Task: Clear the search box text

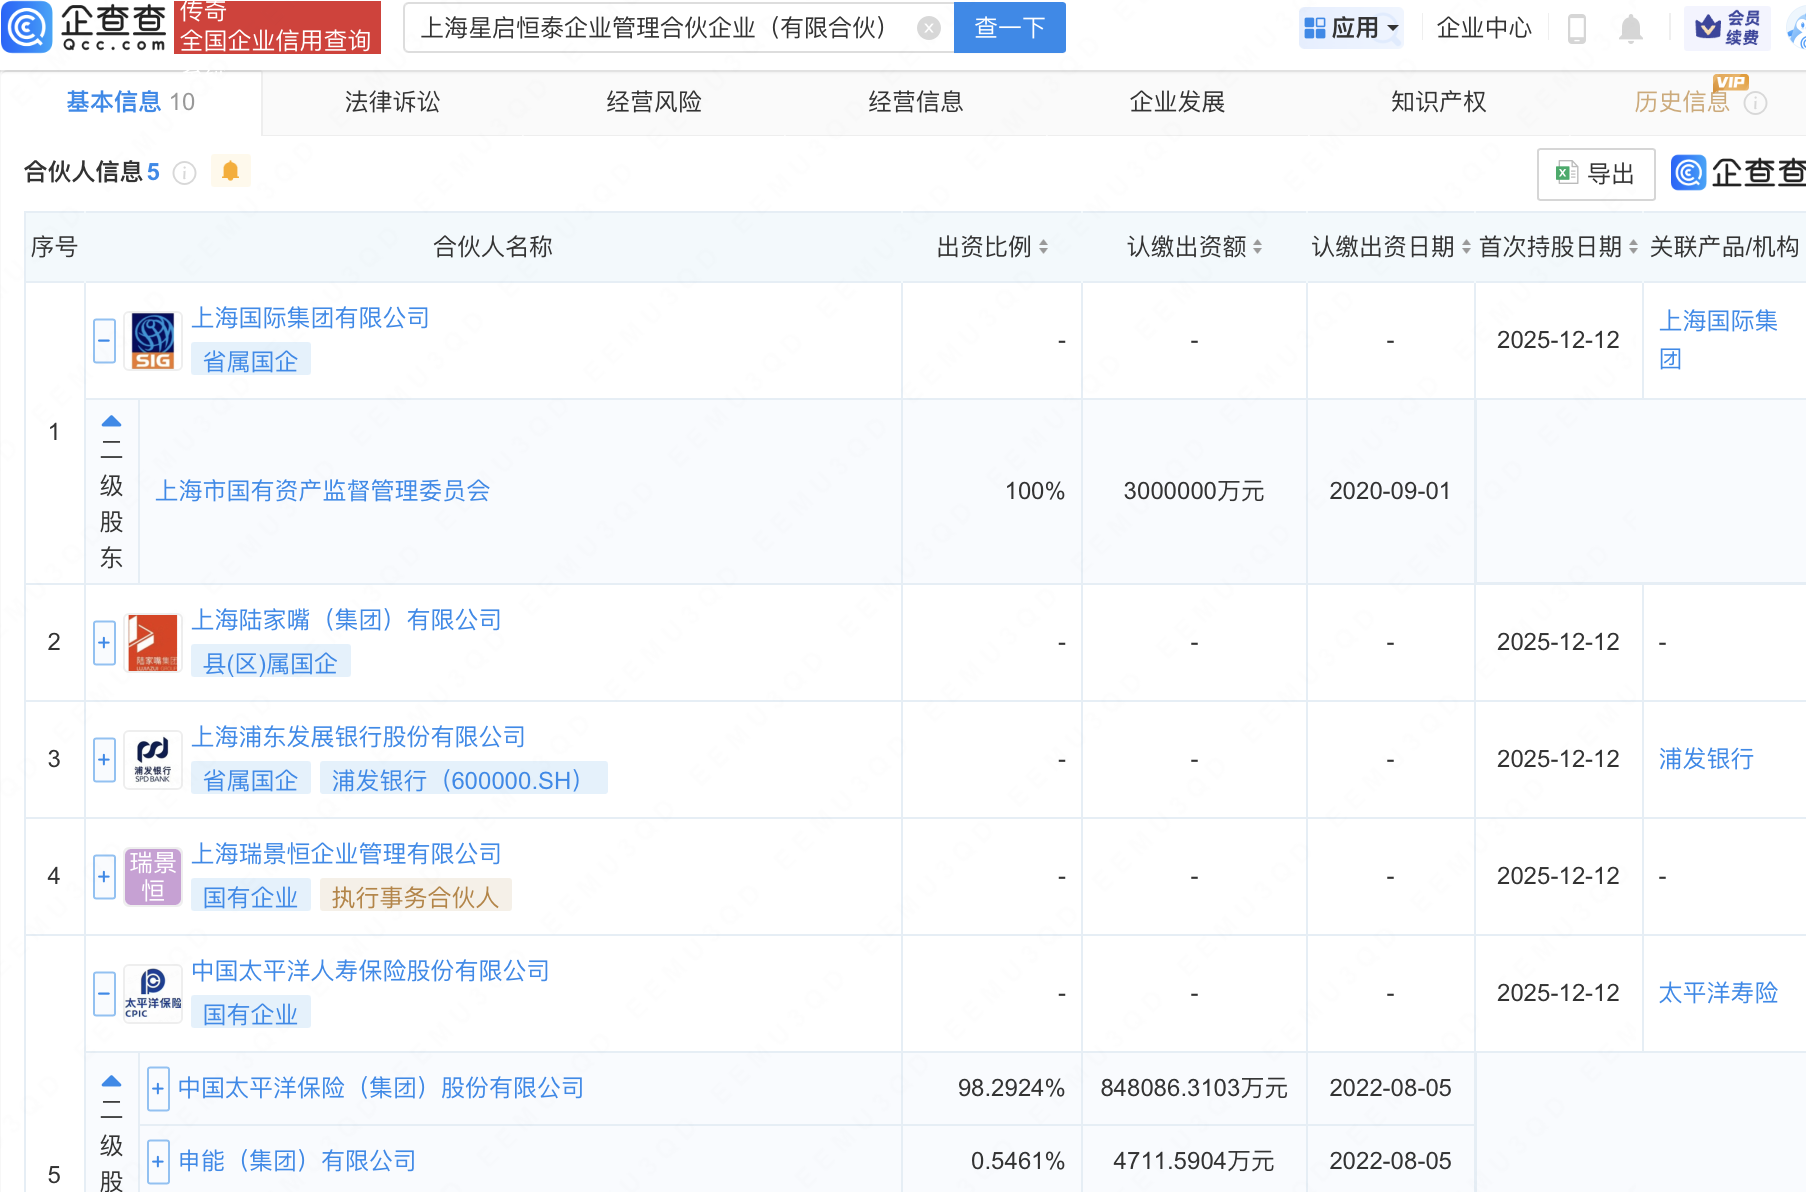Action: [928, 28]
